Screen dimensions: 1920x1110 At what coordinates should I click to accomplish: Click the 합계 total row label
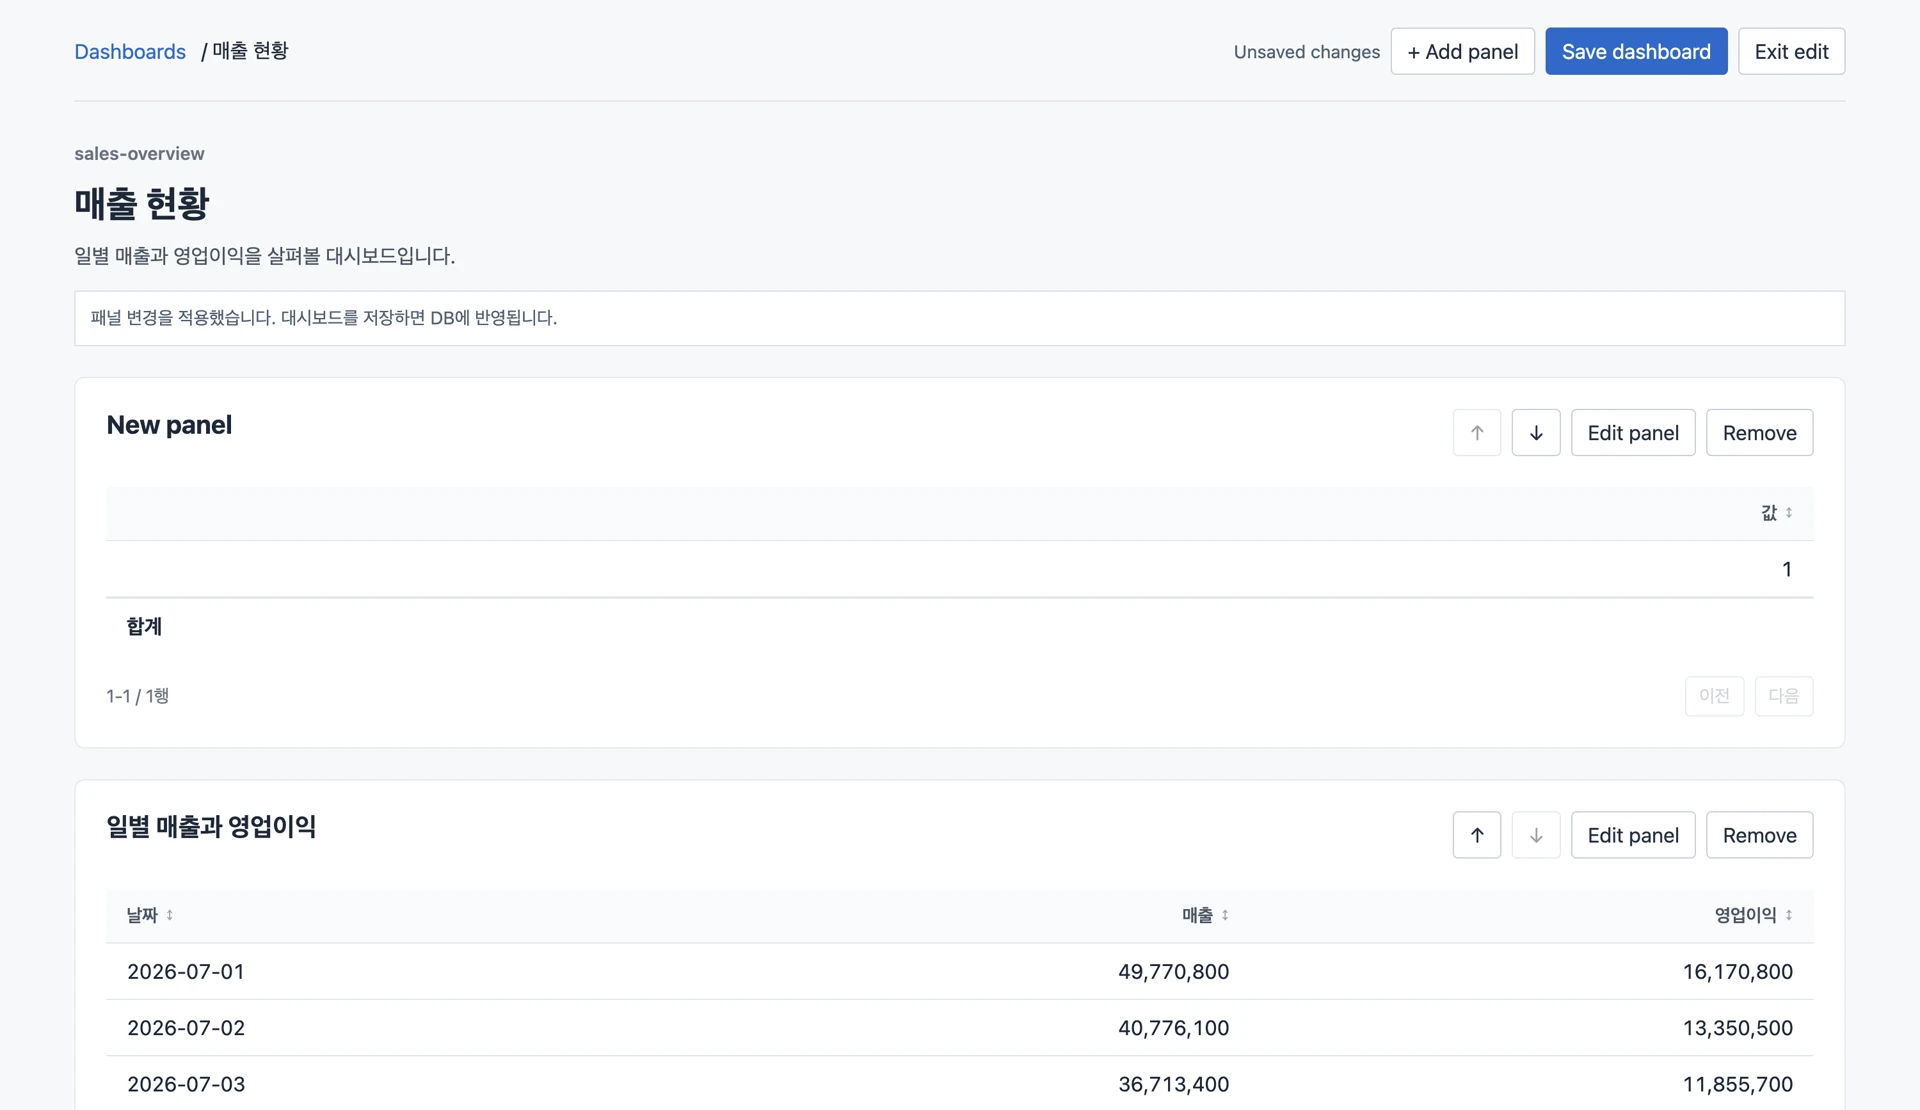(144, 627)
